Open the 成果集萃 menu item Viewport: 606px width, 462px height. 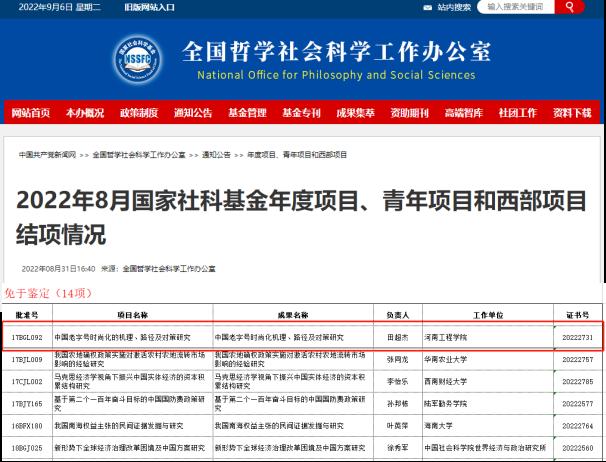point(355,113)
